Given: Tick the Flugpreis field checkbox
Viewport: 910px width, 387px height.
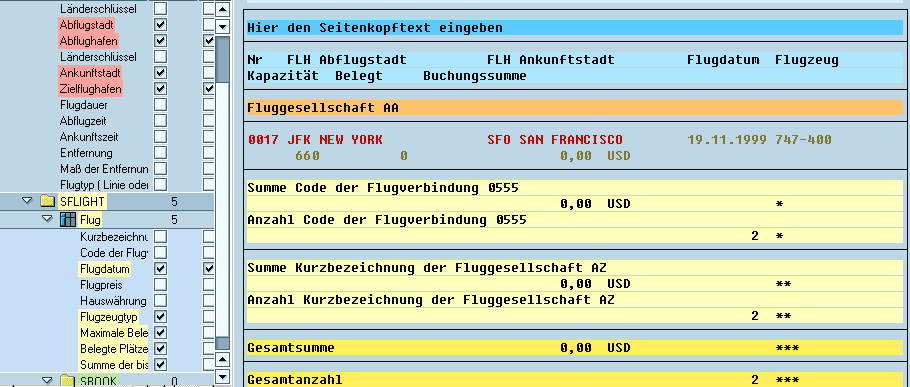Looking at the screenshot, I should pyautogui.click(x=160, y=285).
